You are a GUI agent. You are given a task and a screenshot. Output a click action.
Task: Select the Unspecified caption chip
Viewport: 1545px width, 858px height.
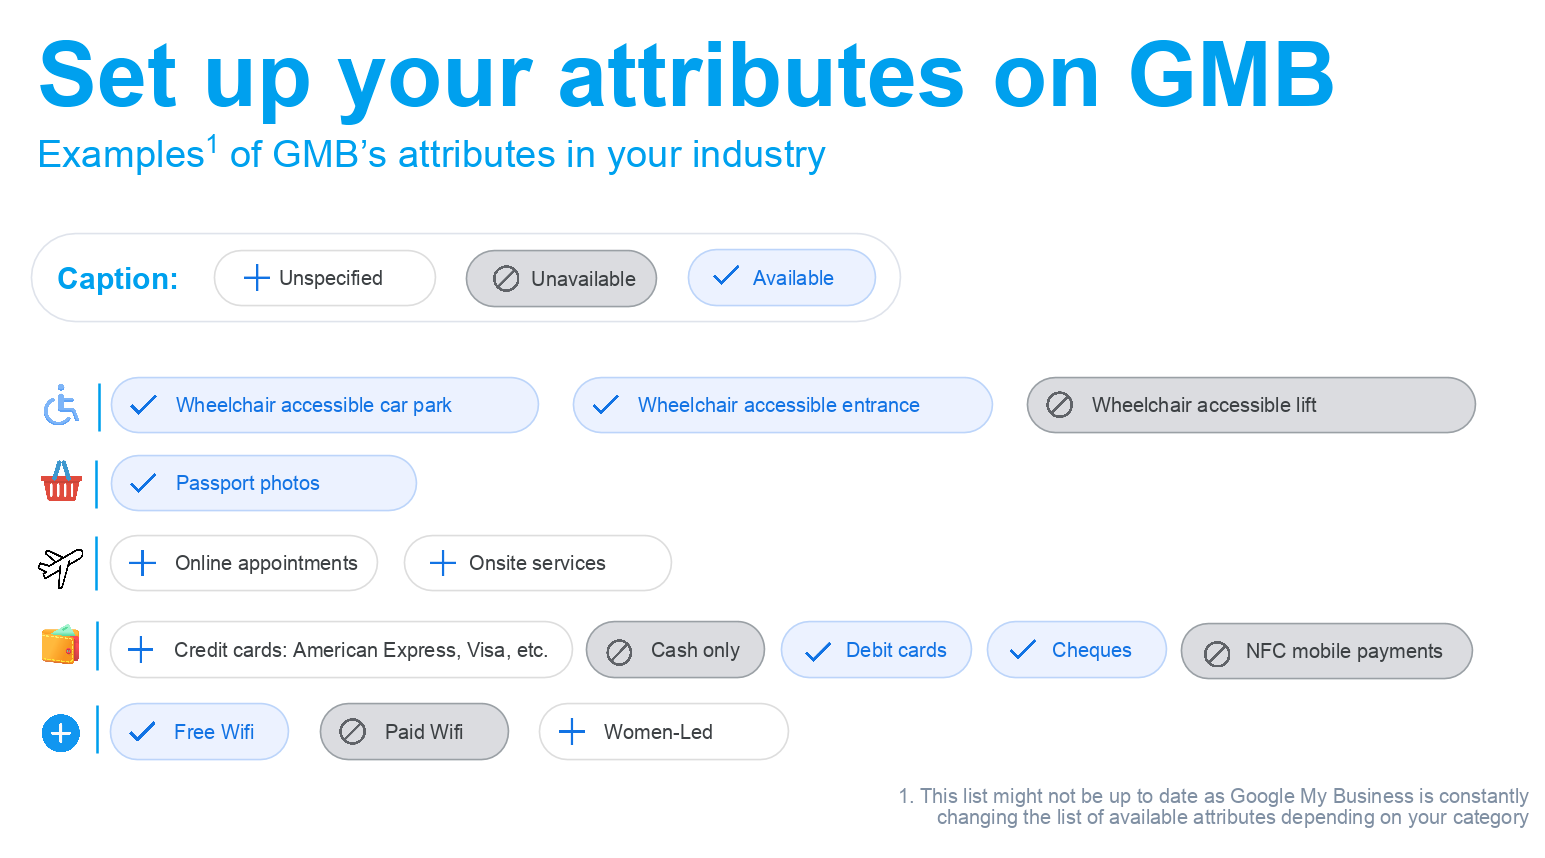click(x=325, y=278)
